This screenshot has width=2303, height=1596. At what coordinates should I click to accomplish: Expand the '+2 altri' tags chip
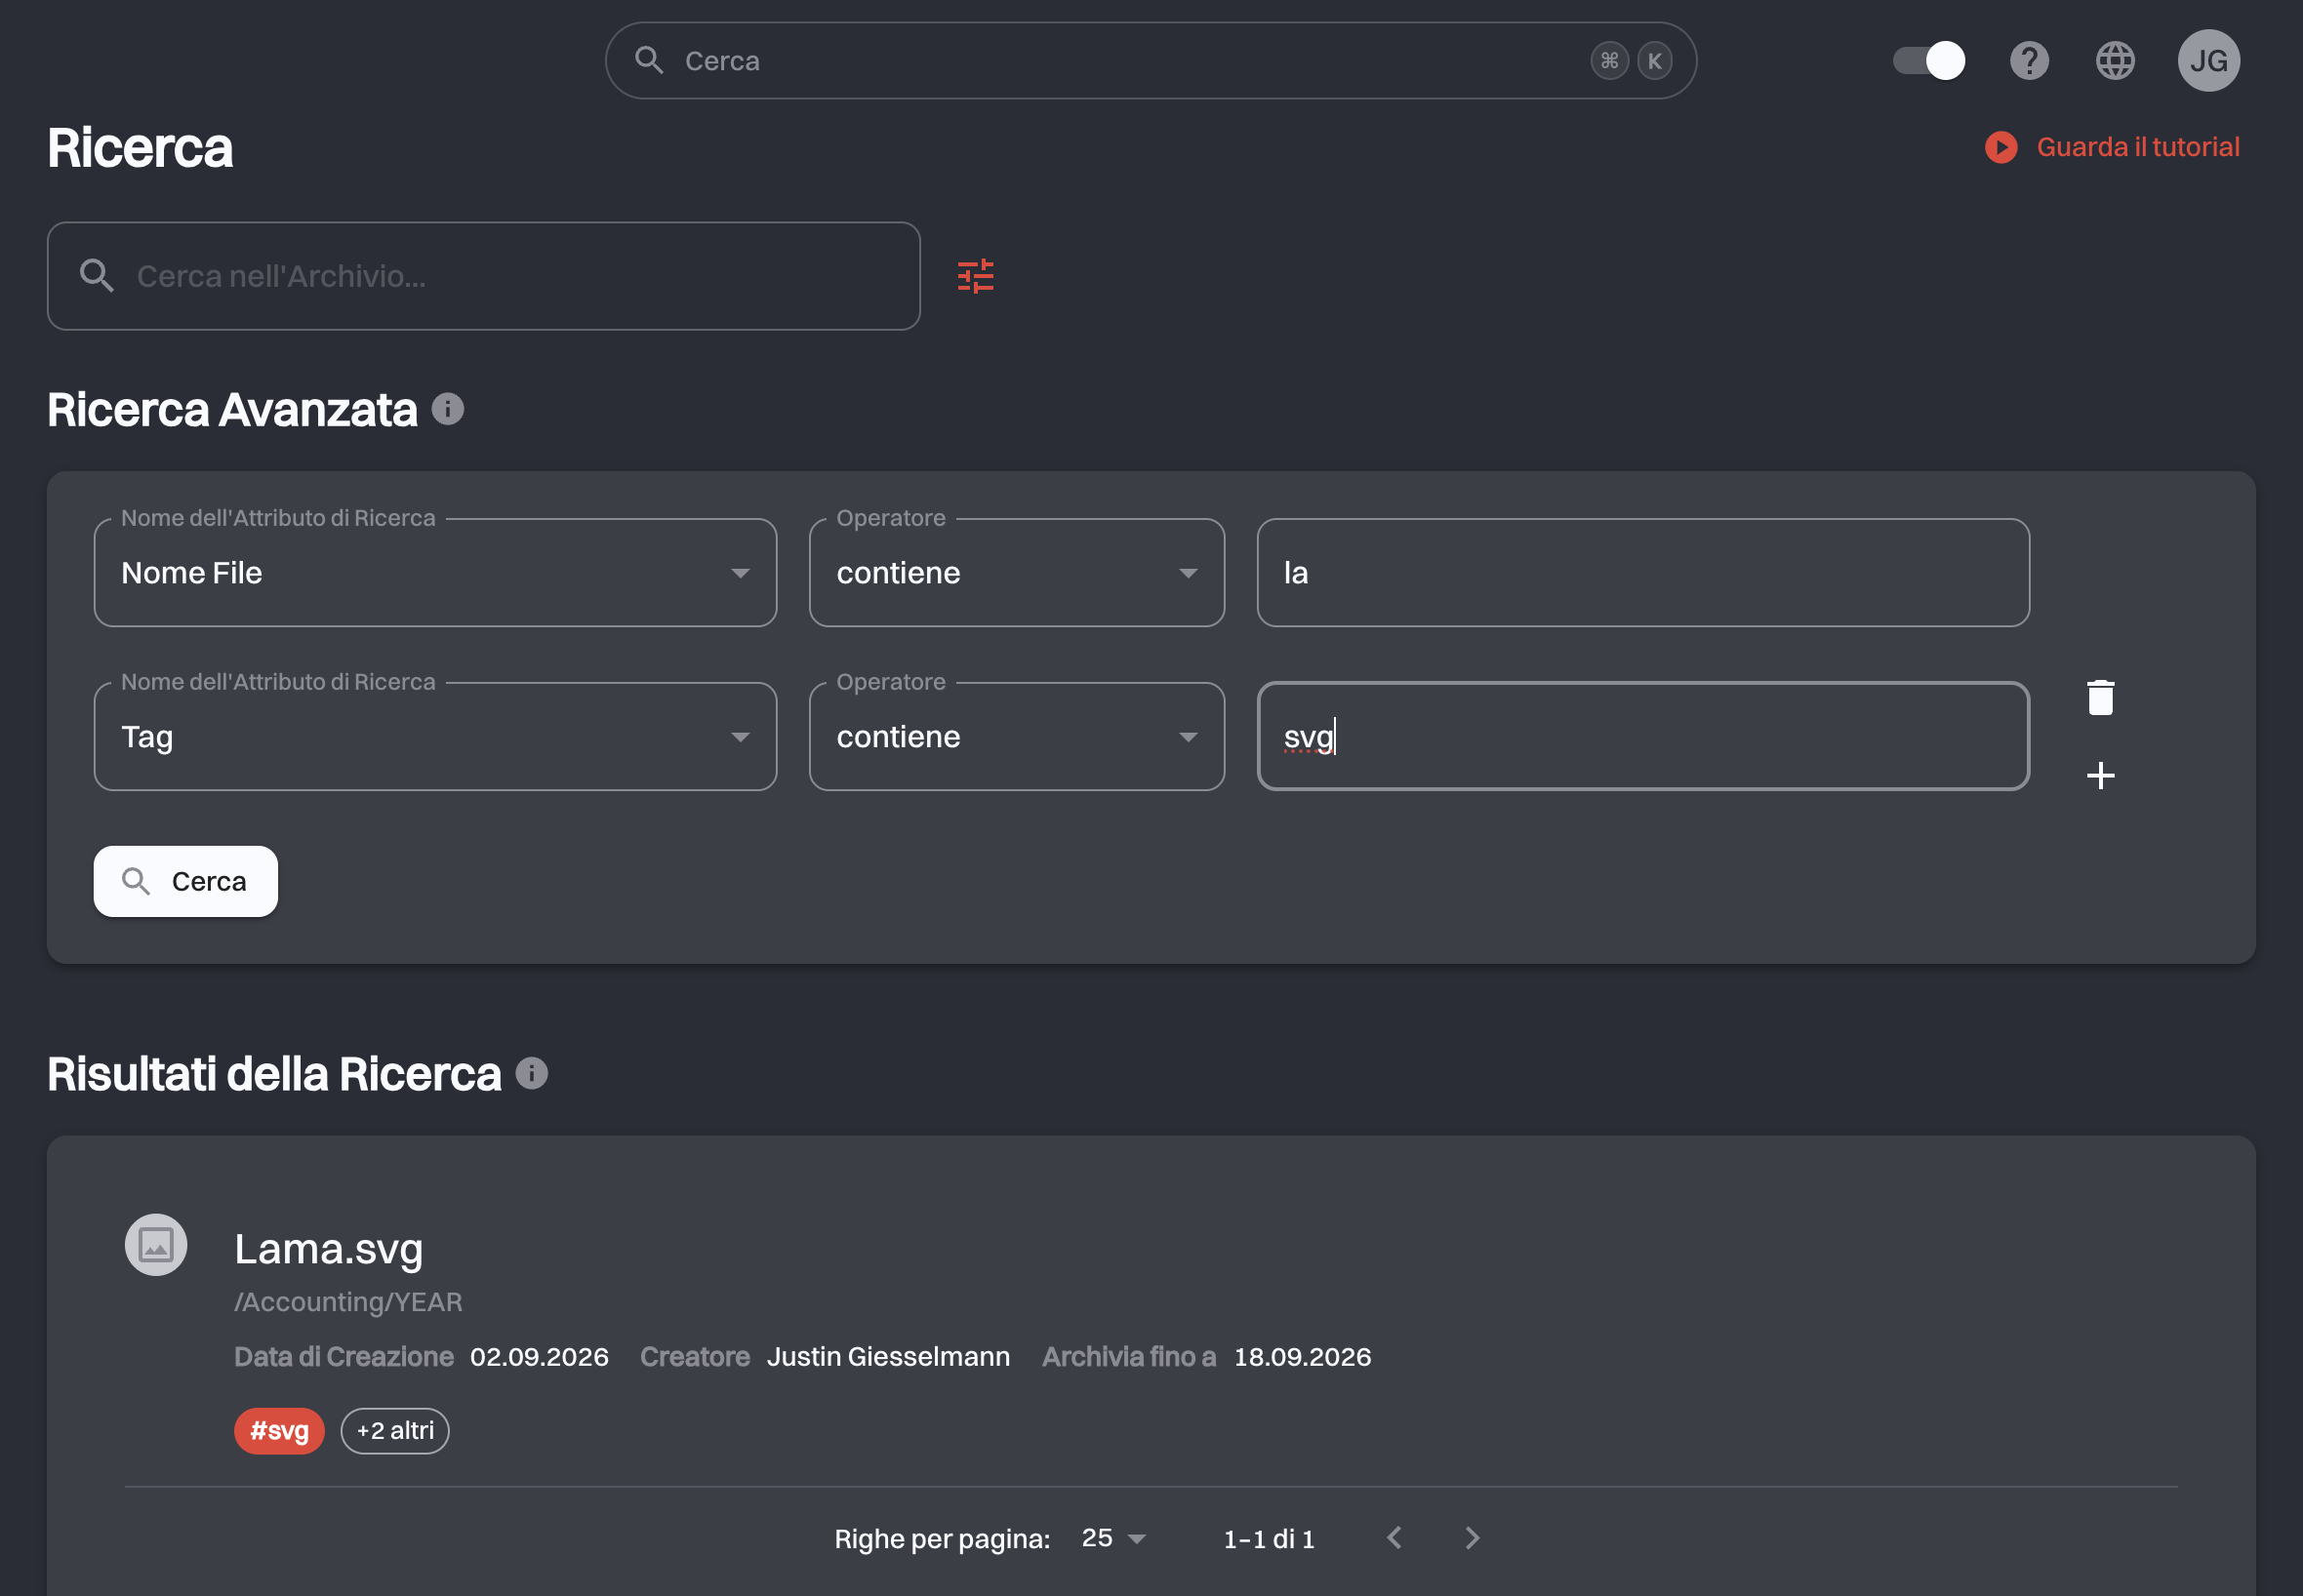[395, 1431]
